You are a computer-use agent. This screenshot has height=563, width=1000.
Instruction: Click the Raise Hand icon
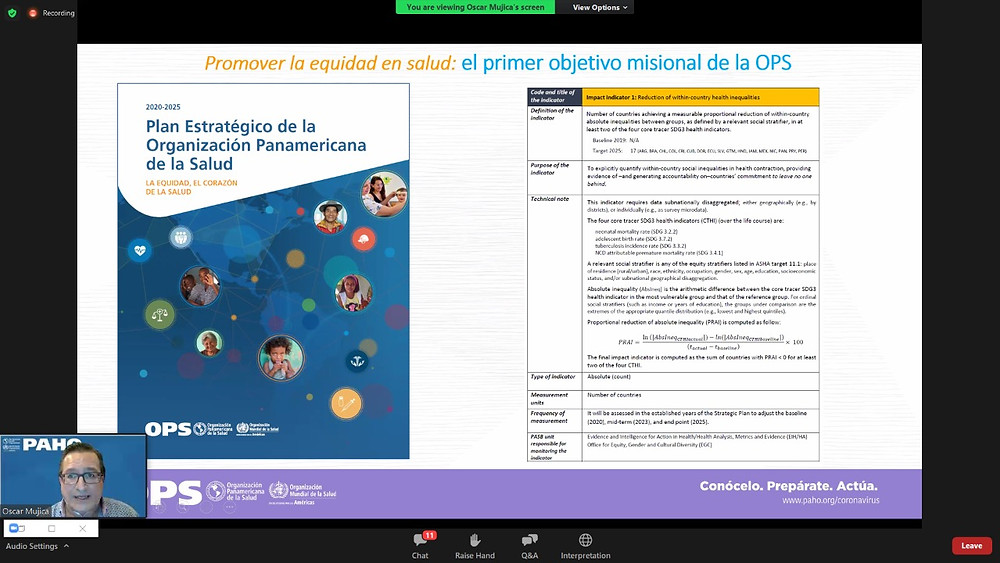coord(474,541)
